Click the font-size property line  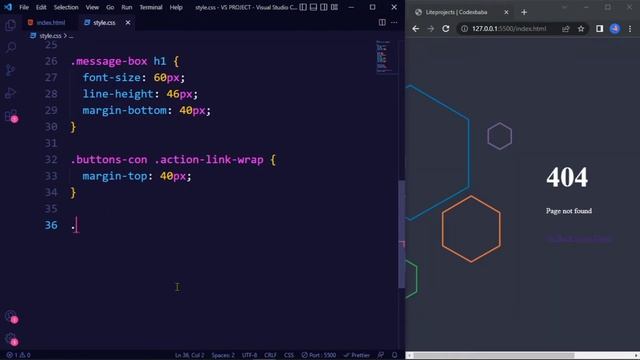(x=133, y=78)
